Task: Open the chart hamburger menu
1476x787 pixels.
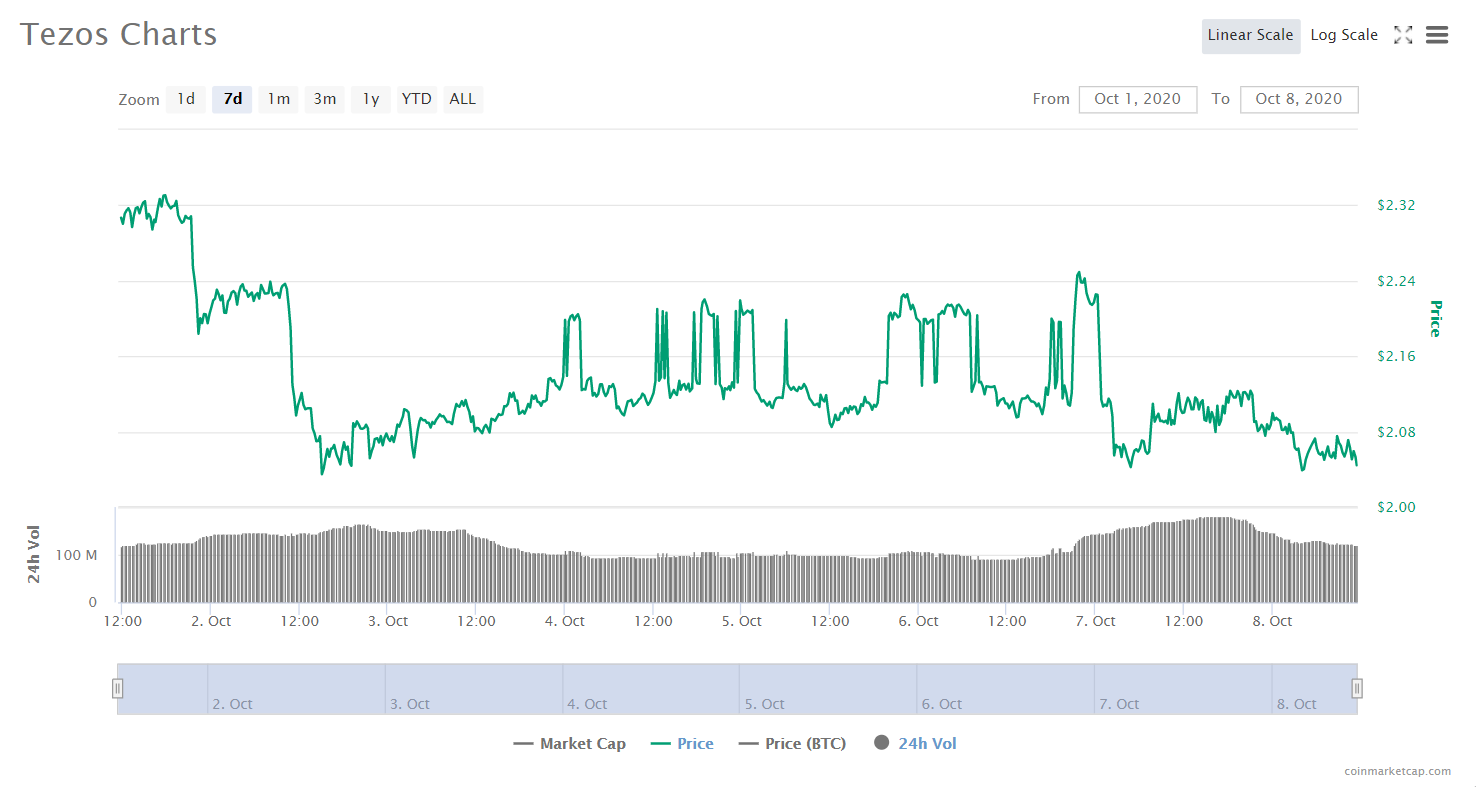Action: pyautogui.click(x=1437, y=35)
